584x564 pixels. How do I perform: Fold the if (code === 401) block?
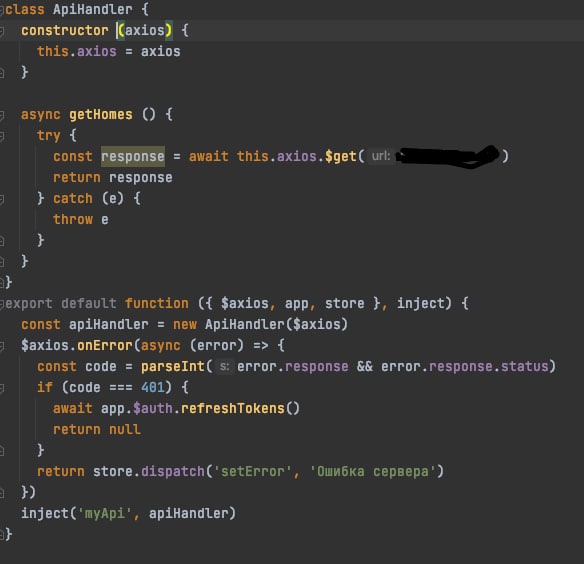[2, 388]
